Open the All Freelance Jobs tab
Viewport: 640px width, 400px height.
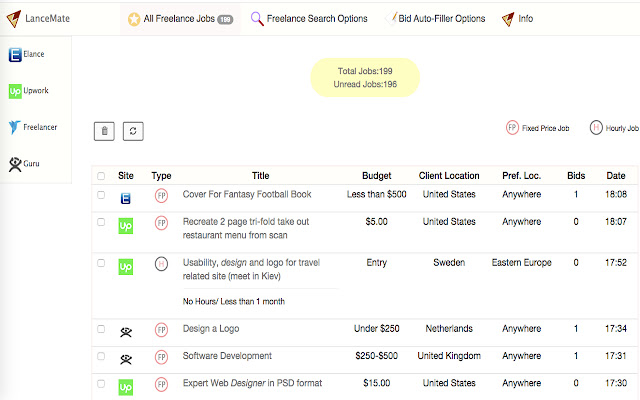180,18
